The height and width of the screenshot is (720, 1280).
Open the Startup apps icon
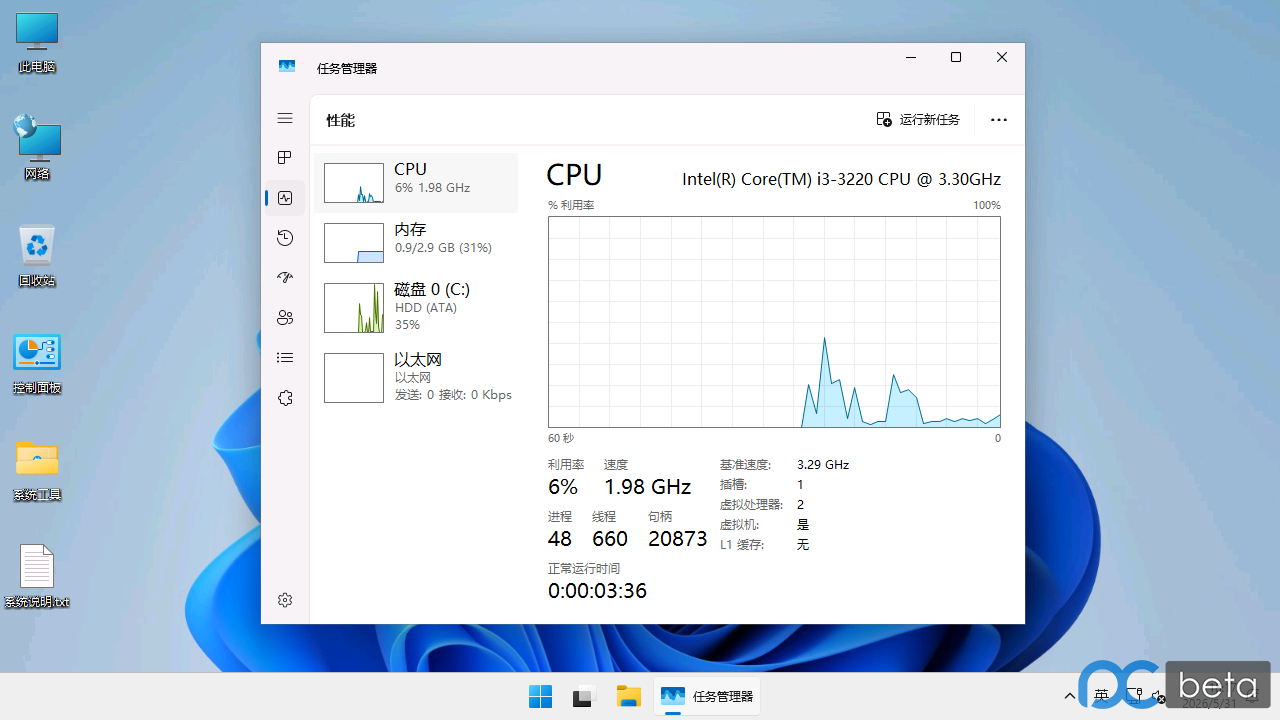click(285, 278)
